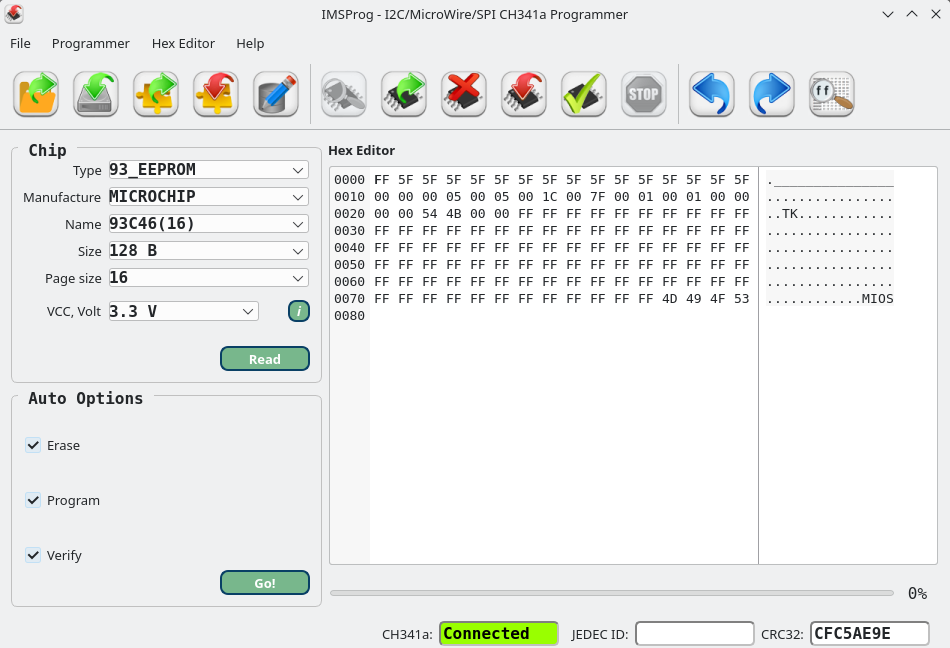Screen dimensions: 950x648
Task: Maximize the IMSProg window
Action: (x=912, y=14)
